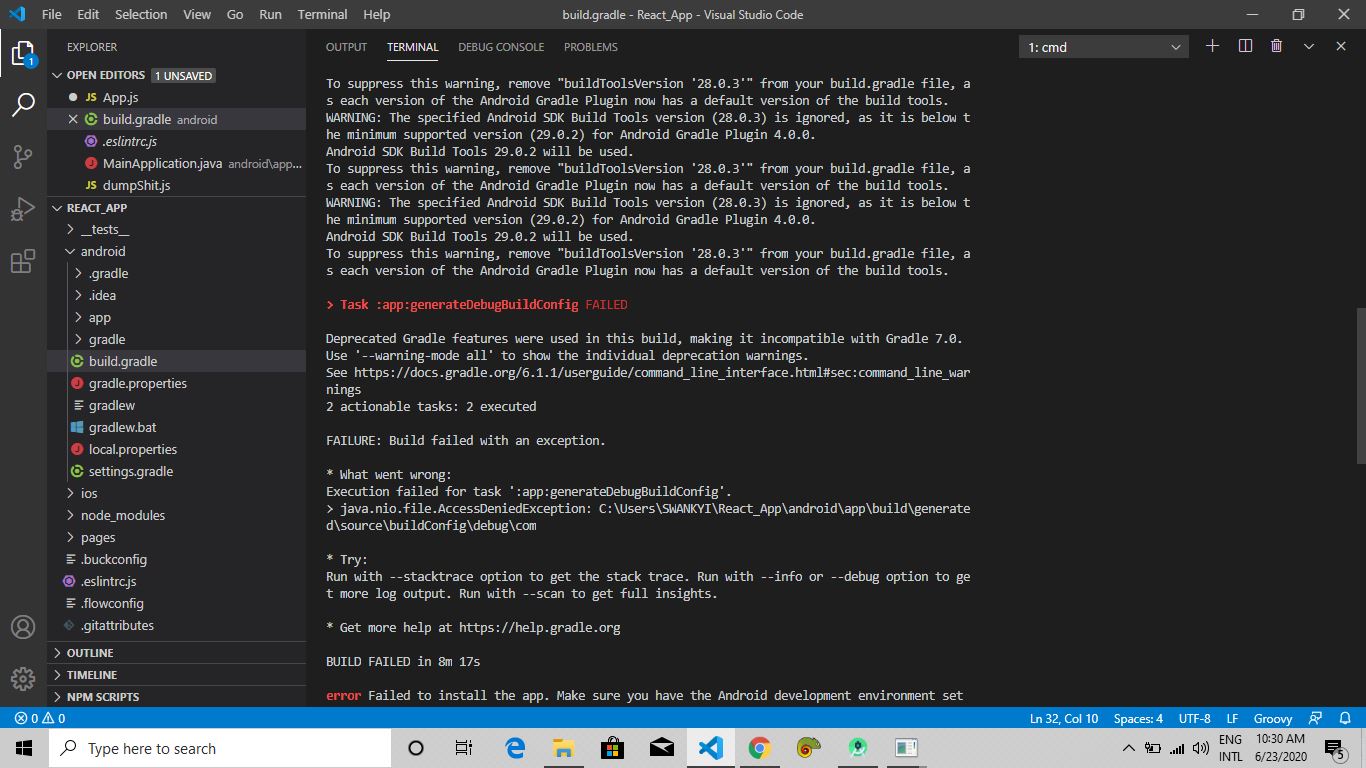This screenshot has height=768, width=1366.
Task: Open Windows Start menu
Action: click(x=24, y=748)
